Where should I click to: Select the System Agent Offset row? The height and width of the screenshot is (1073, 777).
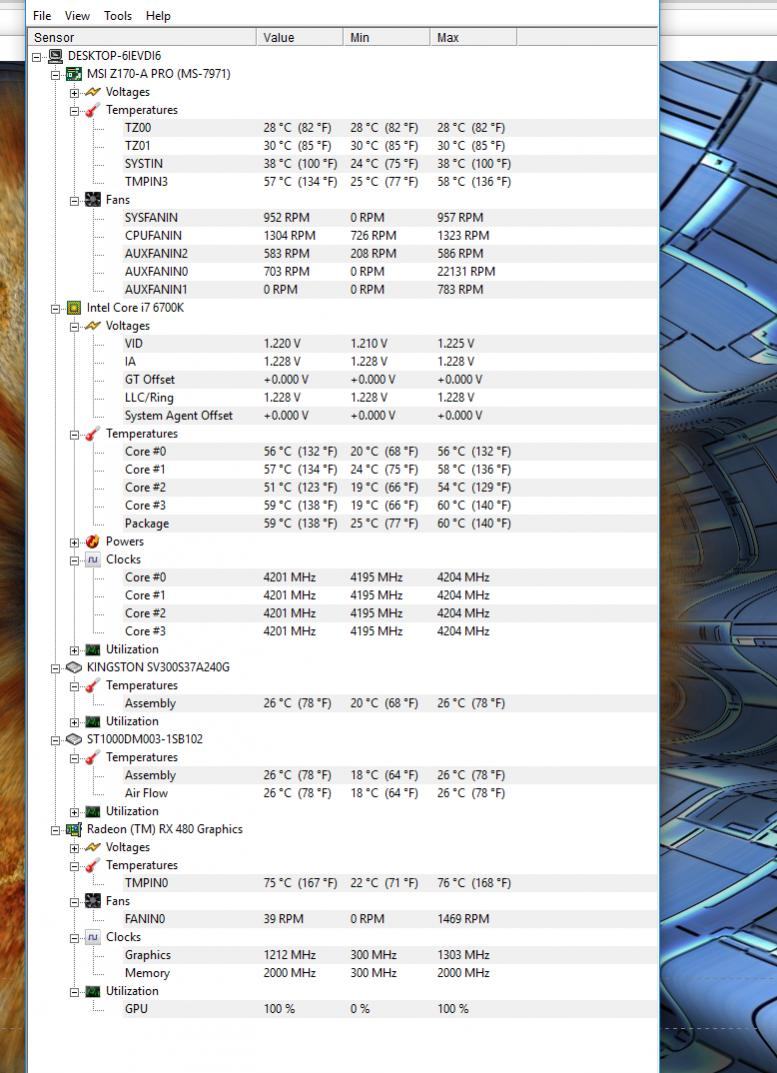coord(389,415)
